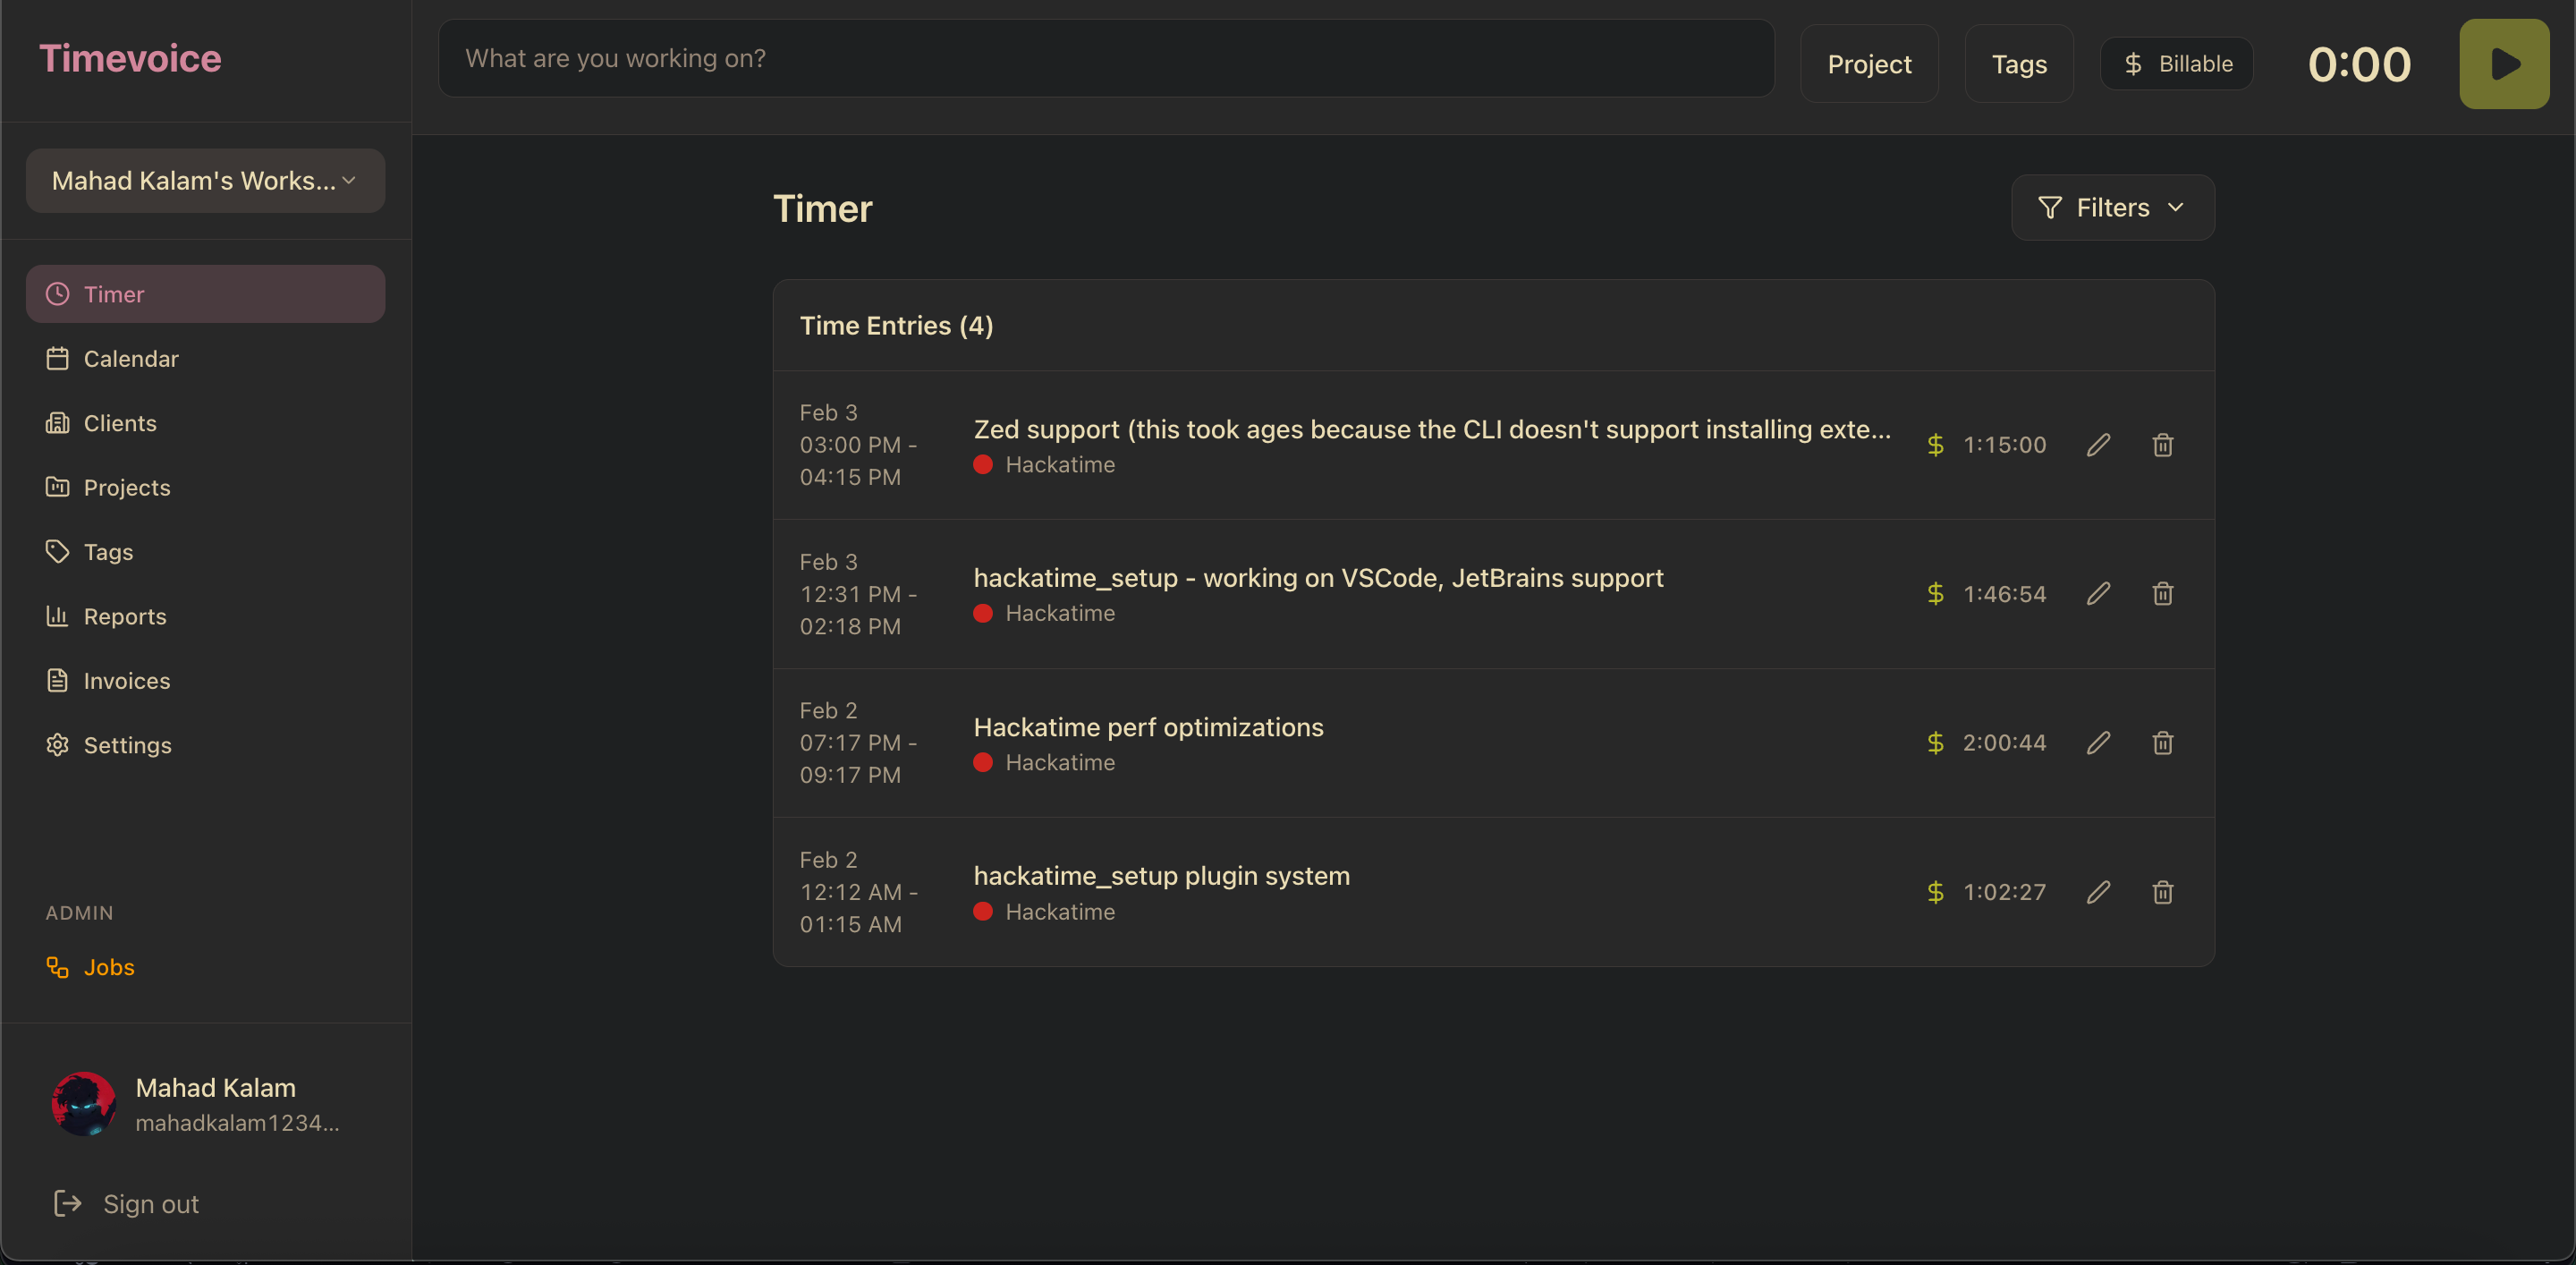Expand the Filters dropdown
Viewport: 2576px width, 1265px height.
(x=2112, y=208)
